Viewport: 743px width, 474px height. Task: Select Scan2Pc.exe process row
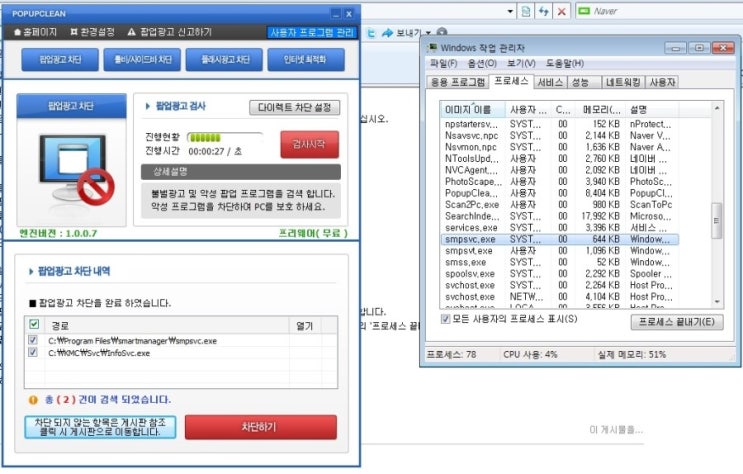(559, 205)
